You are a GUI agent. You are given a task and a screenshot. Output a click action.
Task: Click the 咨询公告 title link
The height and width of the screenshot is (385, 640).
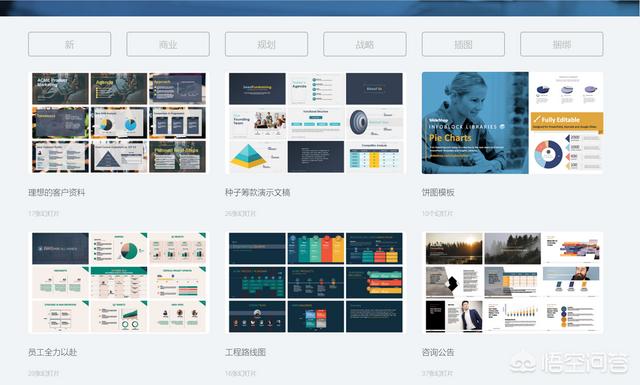[x=438, y=352]
